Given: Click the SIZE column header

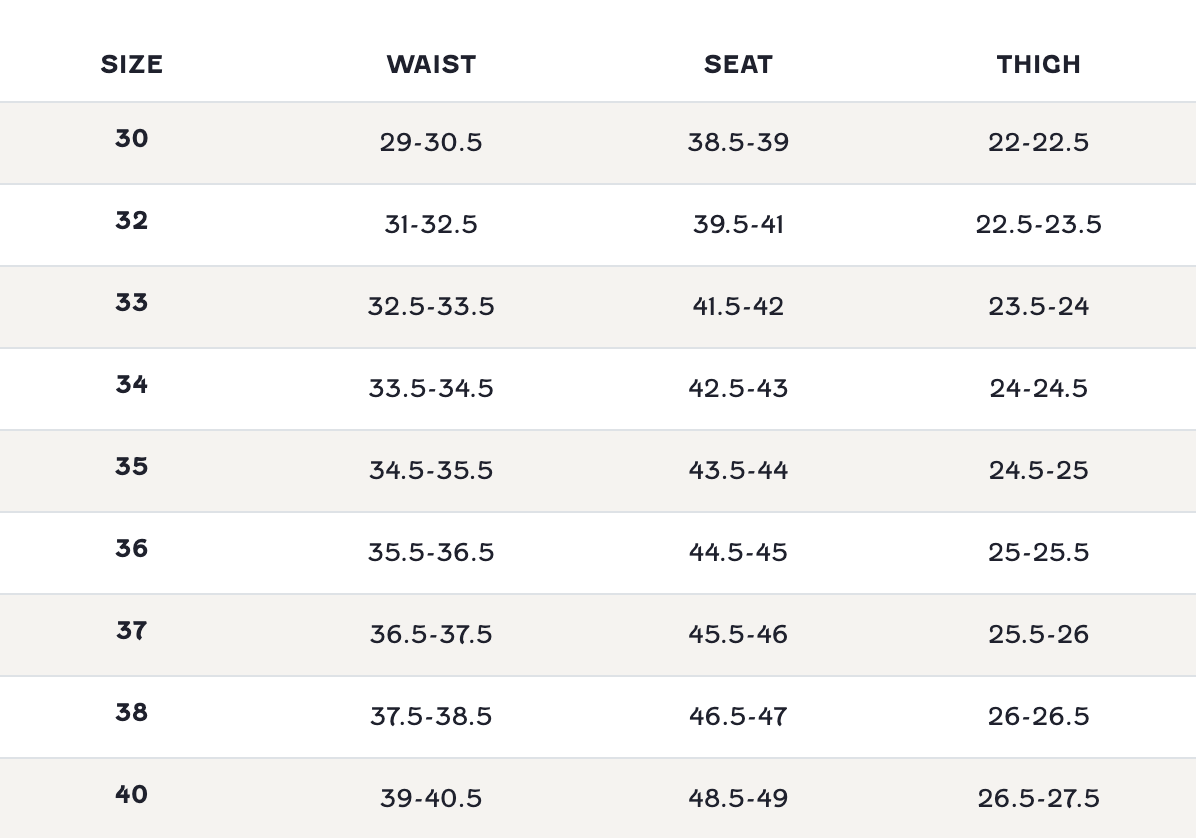Looking at the screenshot, I should coord(131,65).
